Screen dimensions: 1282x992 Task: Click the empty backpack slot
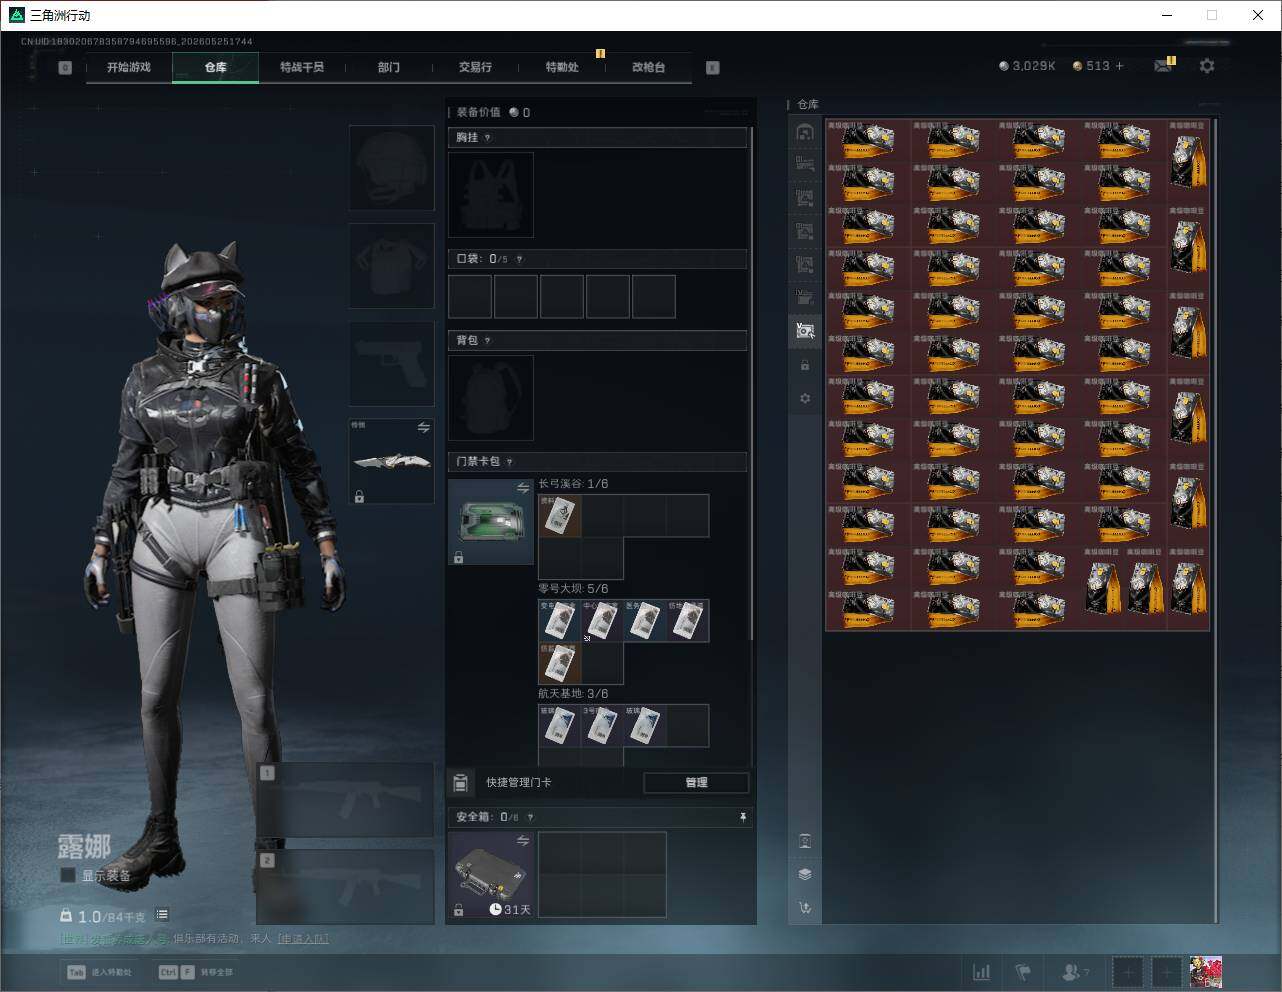[x=491, y=398]
